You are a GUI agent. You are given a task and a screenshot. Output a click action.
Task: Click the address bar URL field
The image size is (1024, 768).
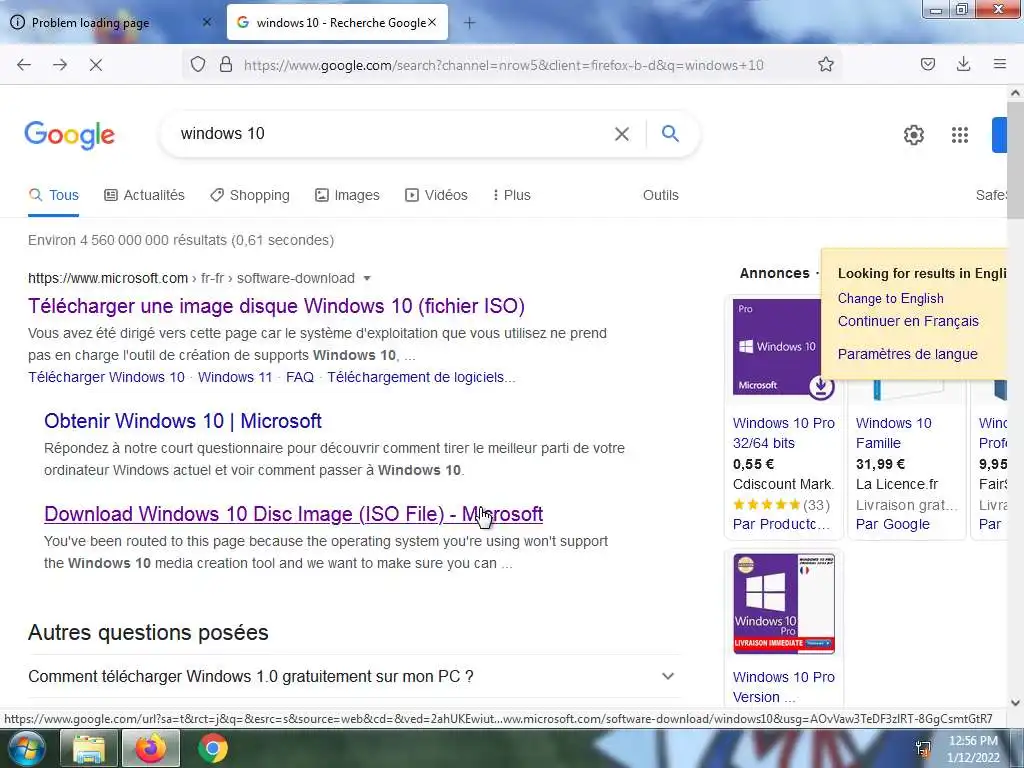point(503,65)
